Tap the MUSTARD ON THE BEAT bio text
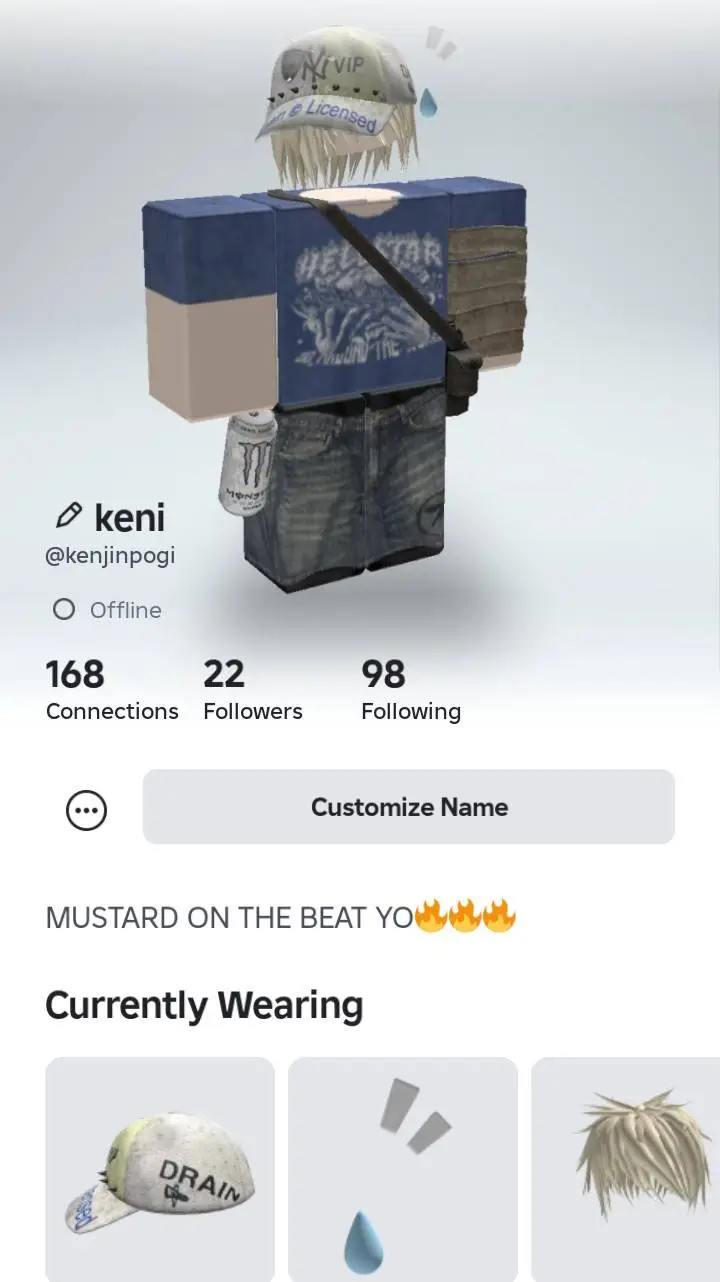720x1282 pixels. (x=229, y=917)
